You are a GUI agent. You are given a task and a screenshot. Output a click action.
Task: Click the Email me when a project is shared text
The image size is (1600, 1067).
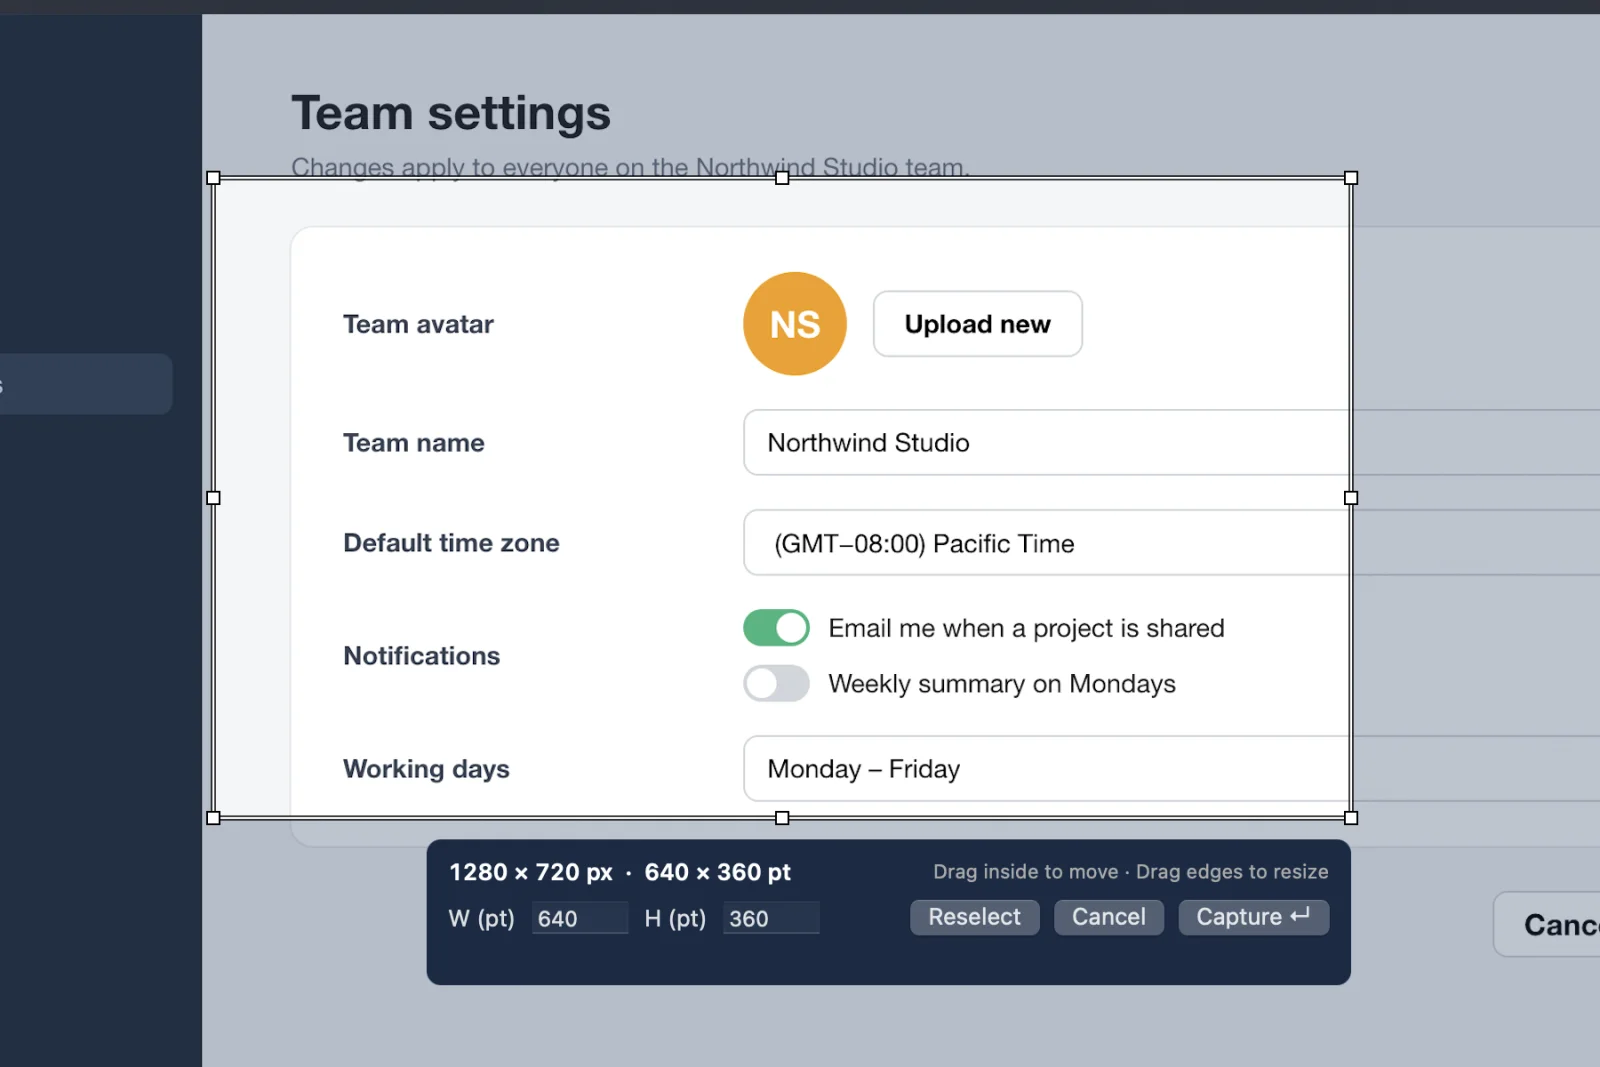point(1026,628)
